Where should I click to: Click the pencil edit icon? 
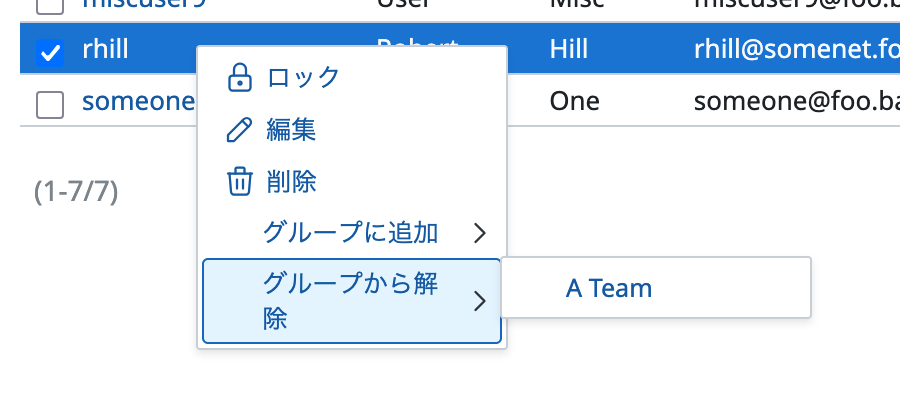pyautogui.click(x=239, y=130)
